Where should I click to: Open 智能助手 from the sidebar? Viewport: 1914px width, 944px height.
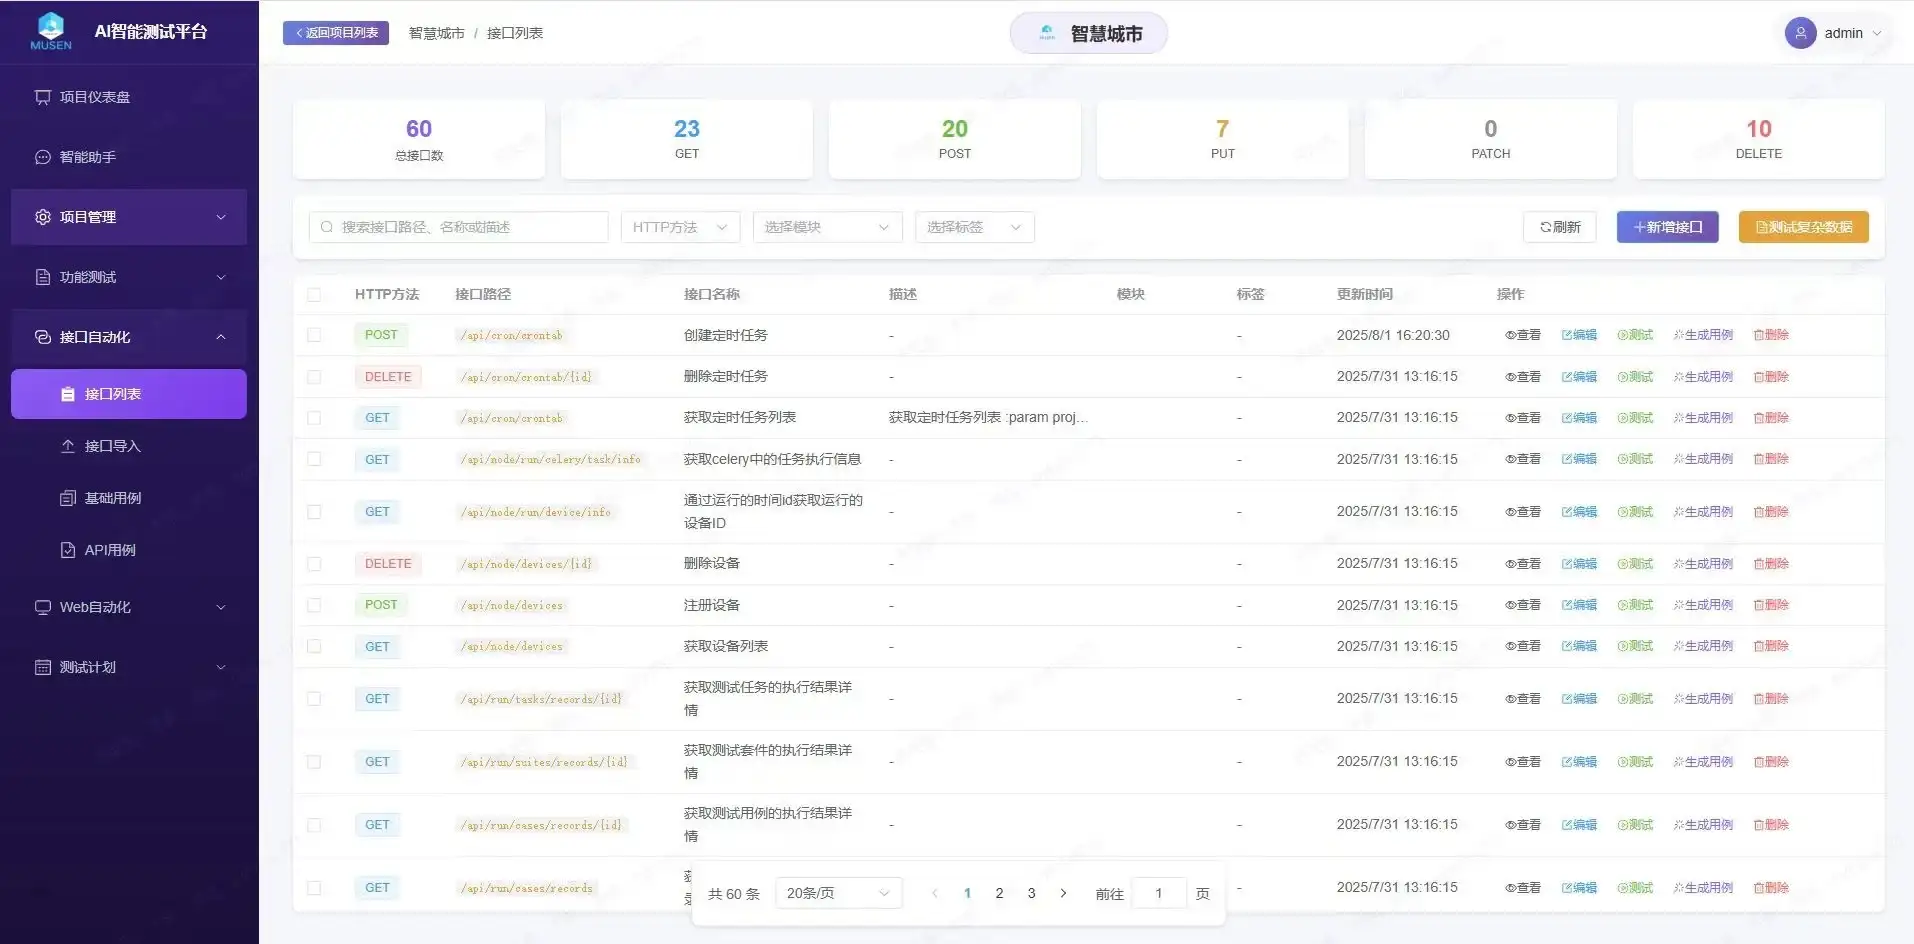tap(88, 157)
